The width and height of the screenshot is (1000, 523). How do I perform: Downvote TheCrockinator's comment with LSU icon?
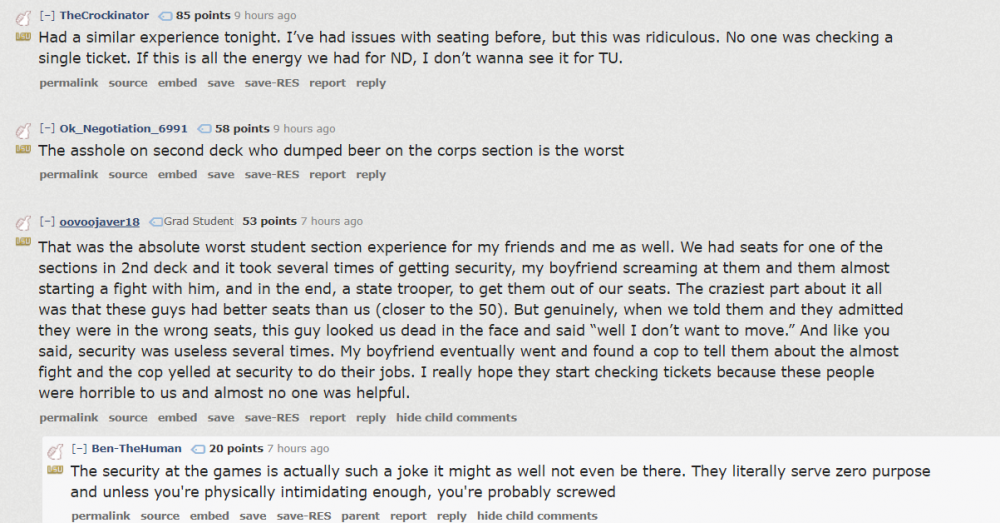(24, 37)
